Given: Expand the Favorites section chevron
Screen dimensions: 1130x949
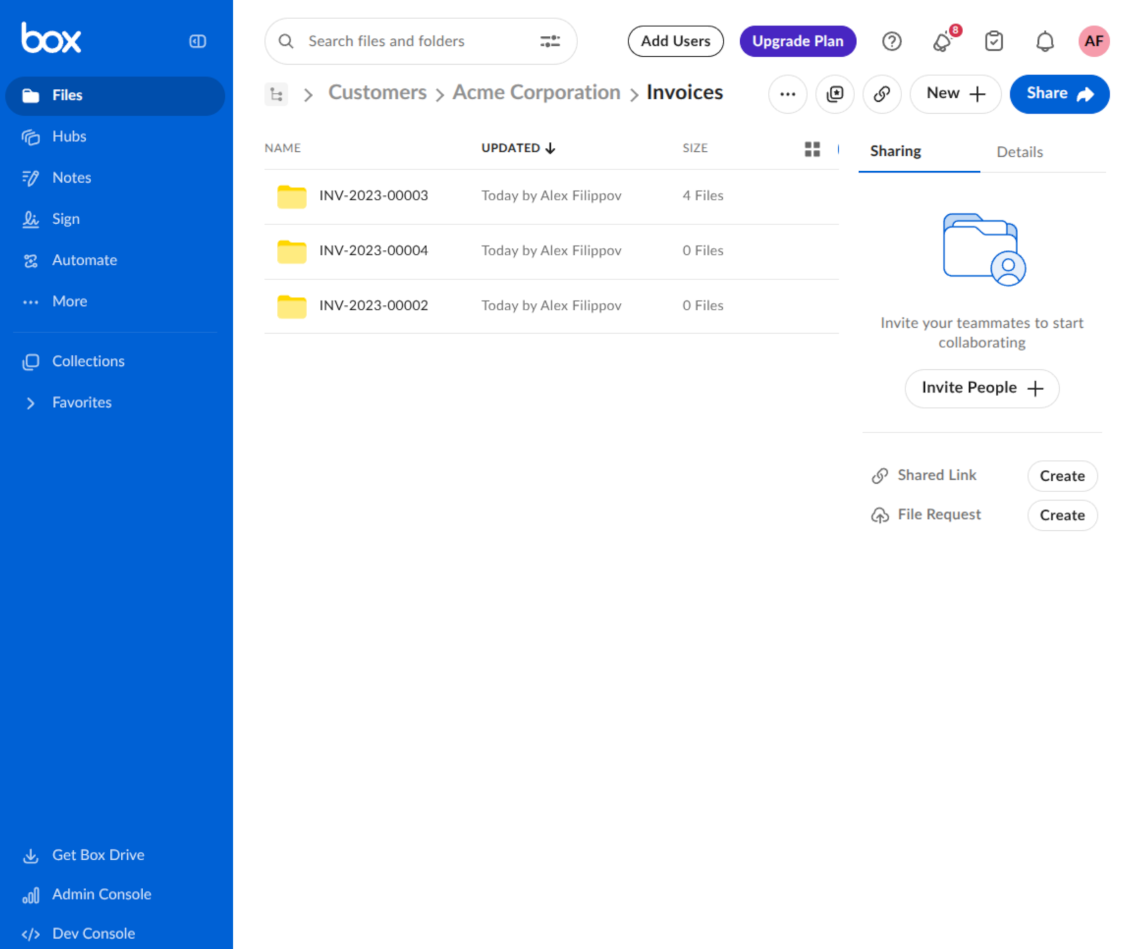Looking at the screenshot, I should [30, 403].
